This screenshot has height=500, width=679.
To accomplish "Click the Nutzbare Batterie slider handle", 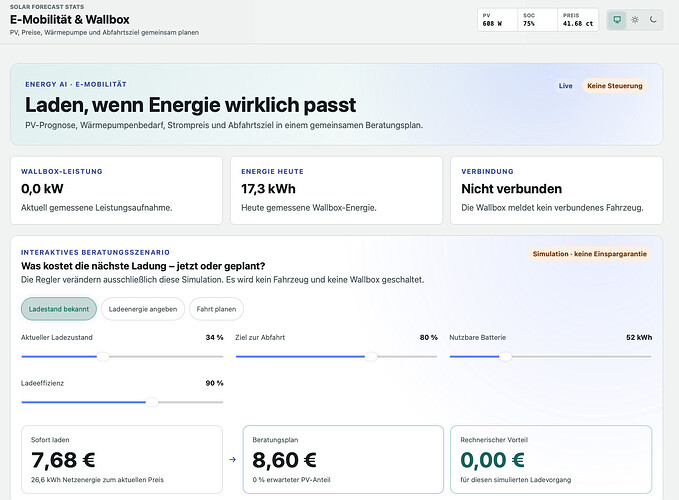I will coord(505,357).
